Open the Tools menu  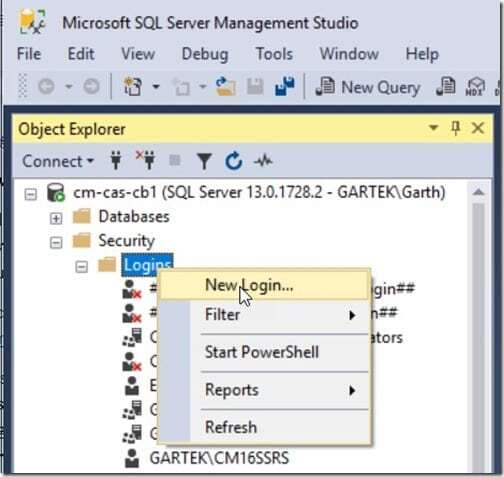[x=274, y=54]
